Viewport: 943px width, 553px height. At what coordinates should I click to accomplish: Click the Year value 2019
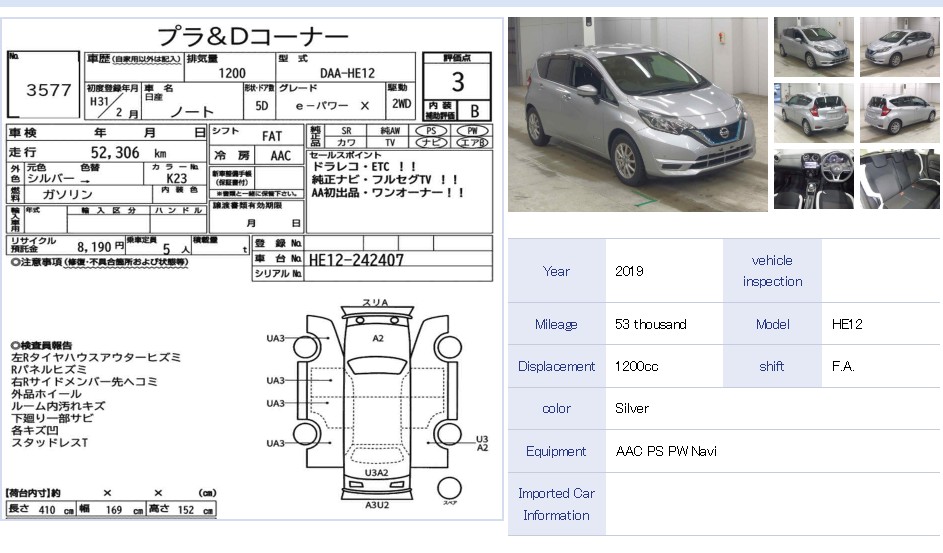629,271
